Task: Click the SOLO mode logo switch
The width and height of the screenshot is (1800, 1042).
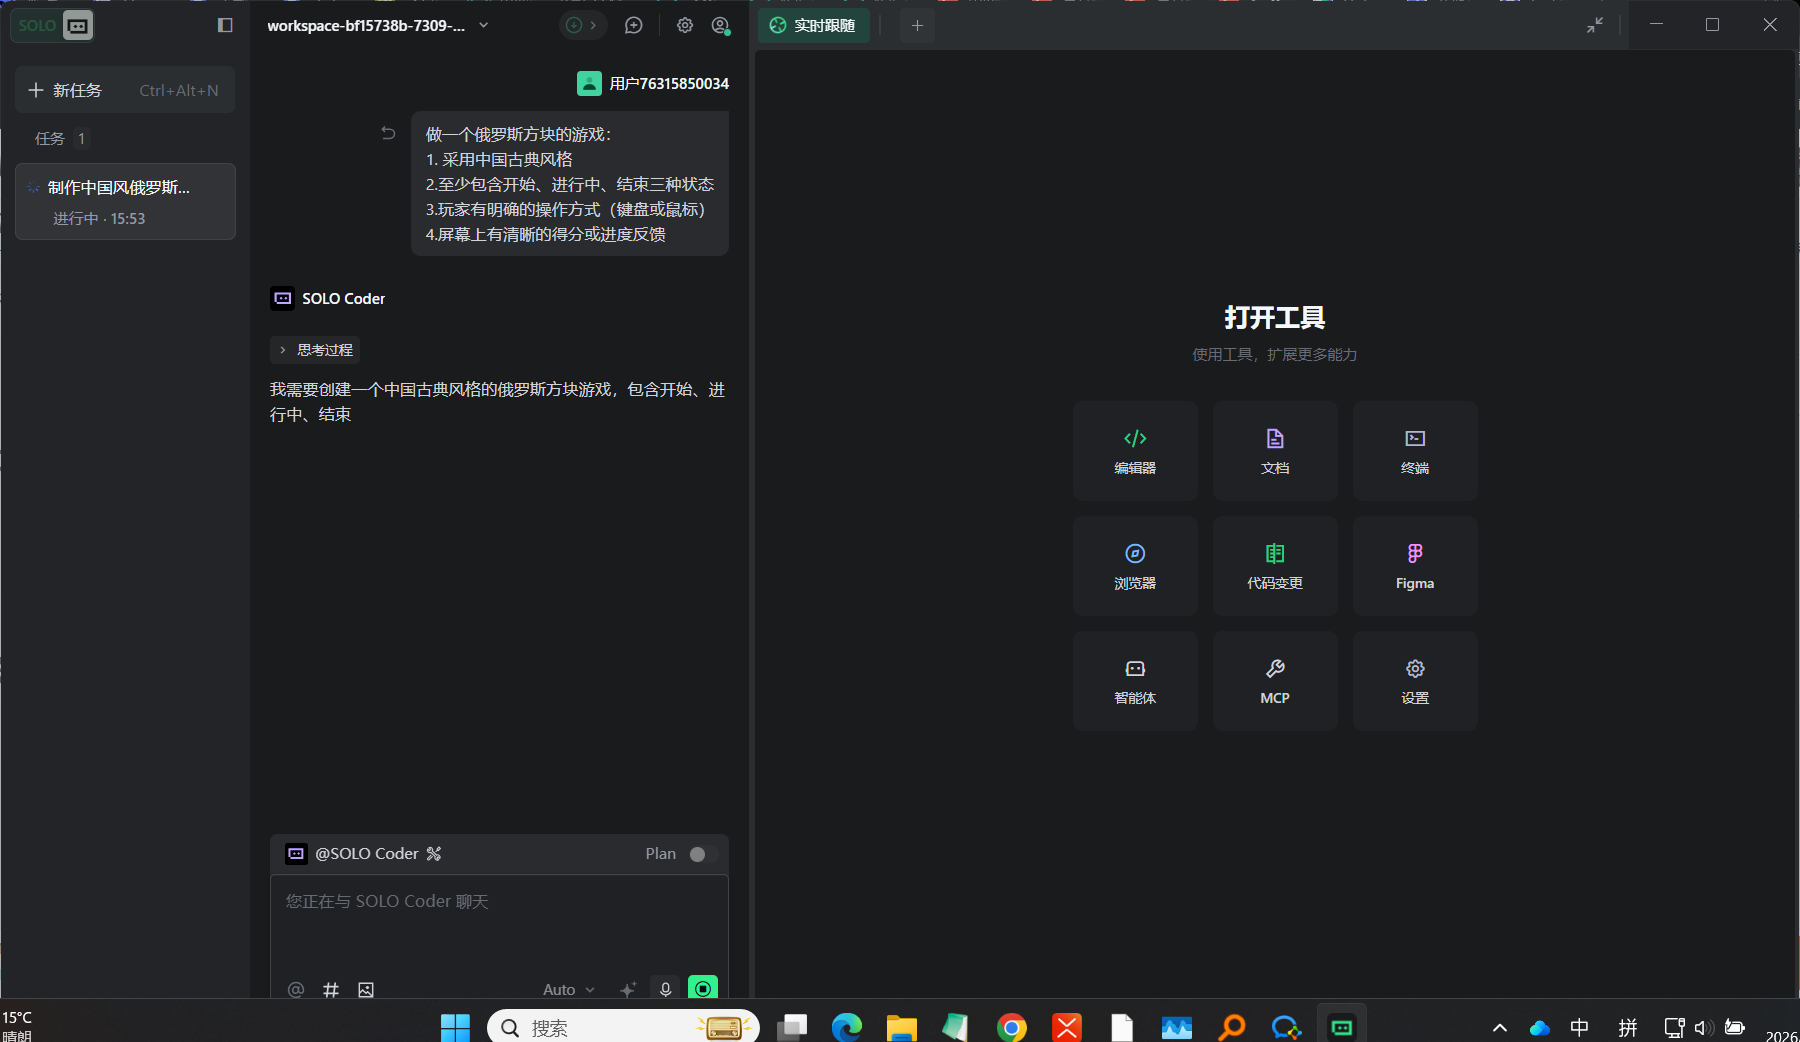Action: [54, 25]
